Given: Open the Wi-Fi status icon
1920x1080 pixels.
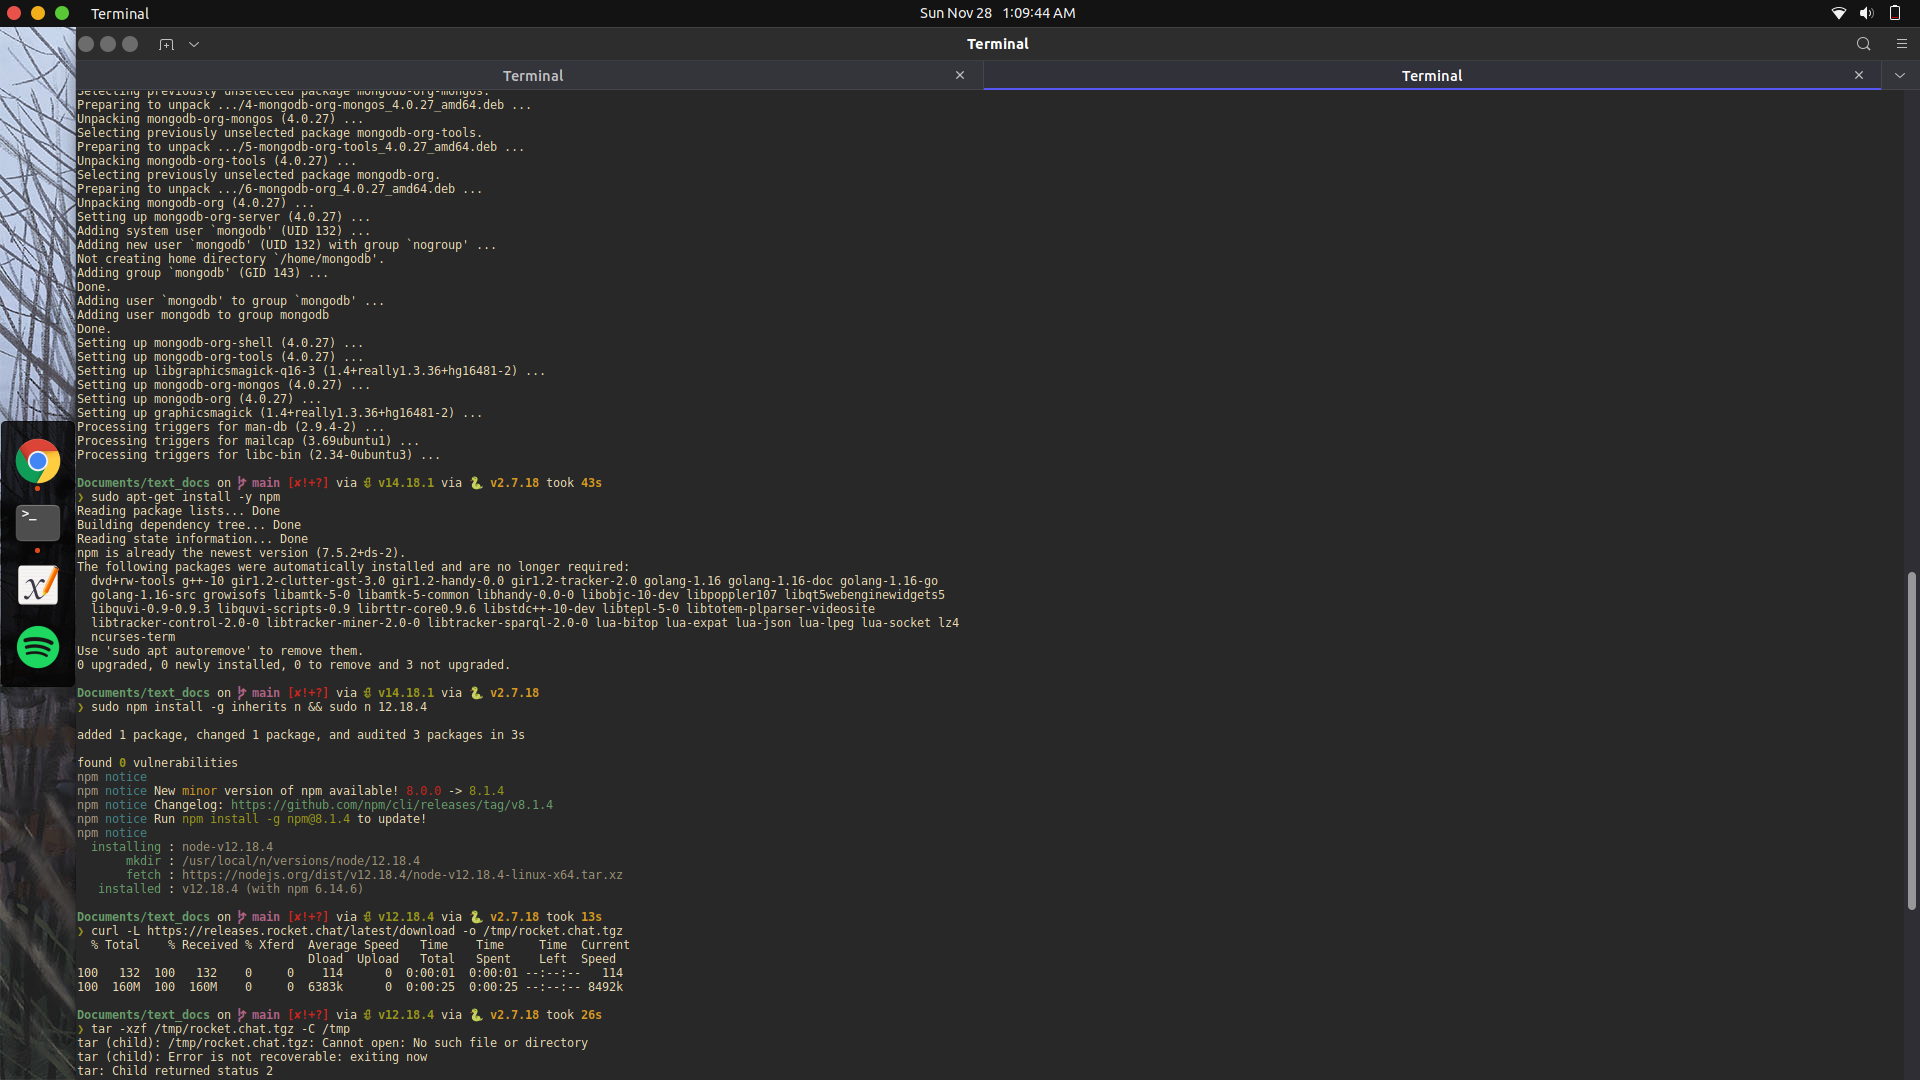Looking at the screenshot, I should (1838, 13).
